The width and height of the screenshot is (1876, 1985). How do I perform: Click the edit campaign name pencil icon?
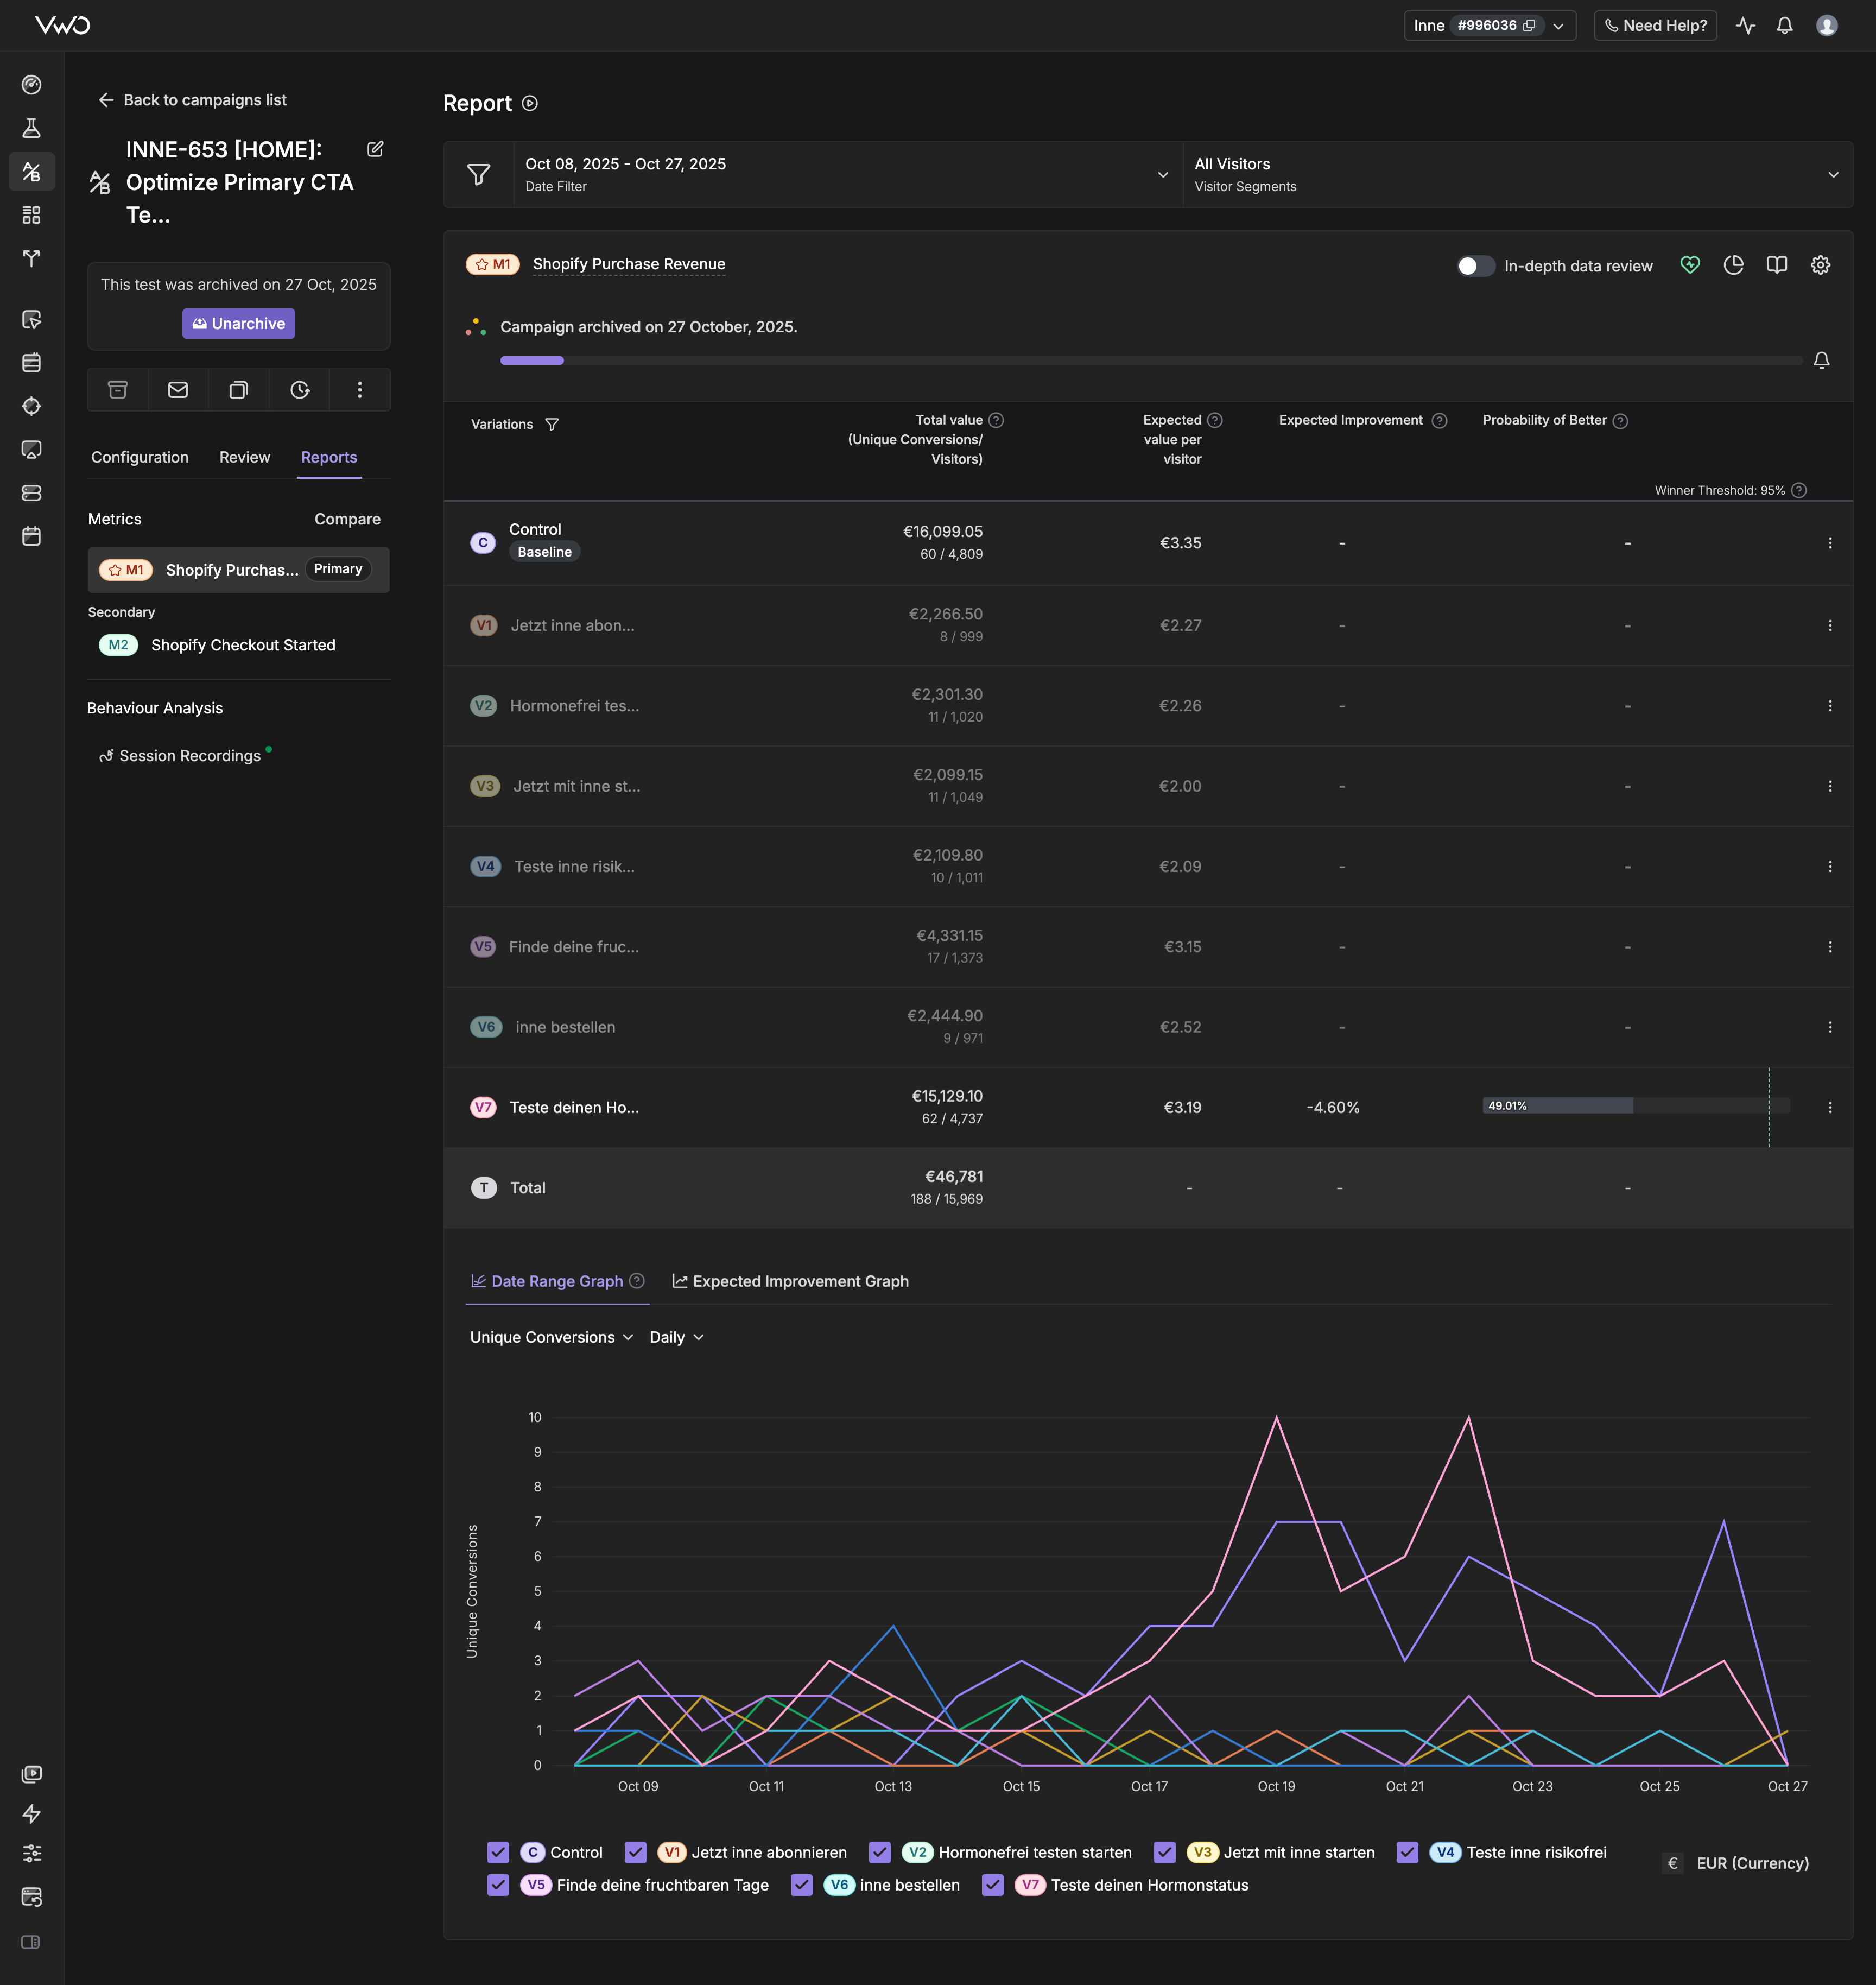375,149
